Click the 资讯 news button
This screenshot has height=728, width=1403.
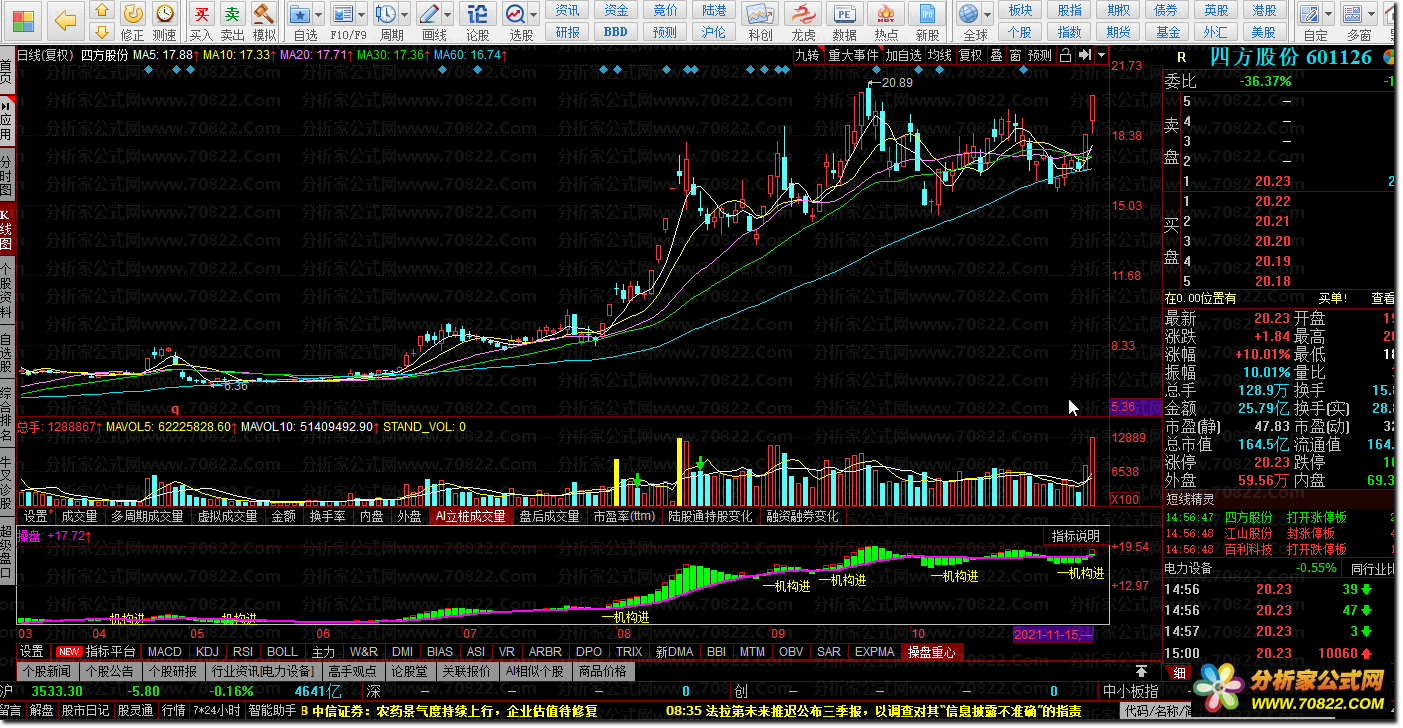(x=568, y=10)
